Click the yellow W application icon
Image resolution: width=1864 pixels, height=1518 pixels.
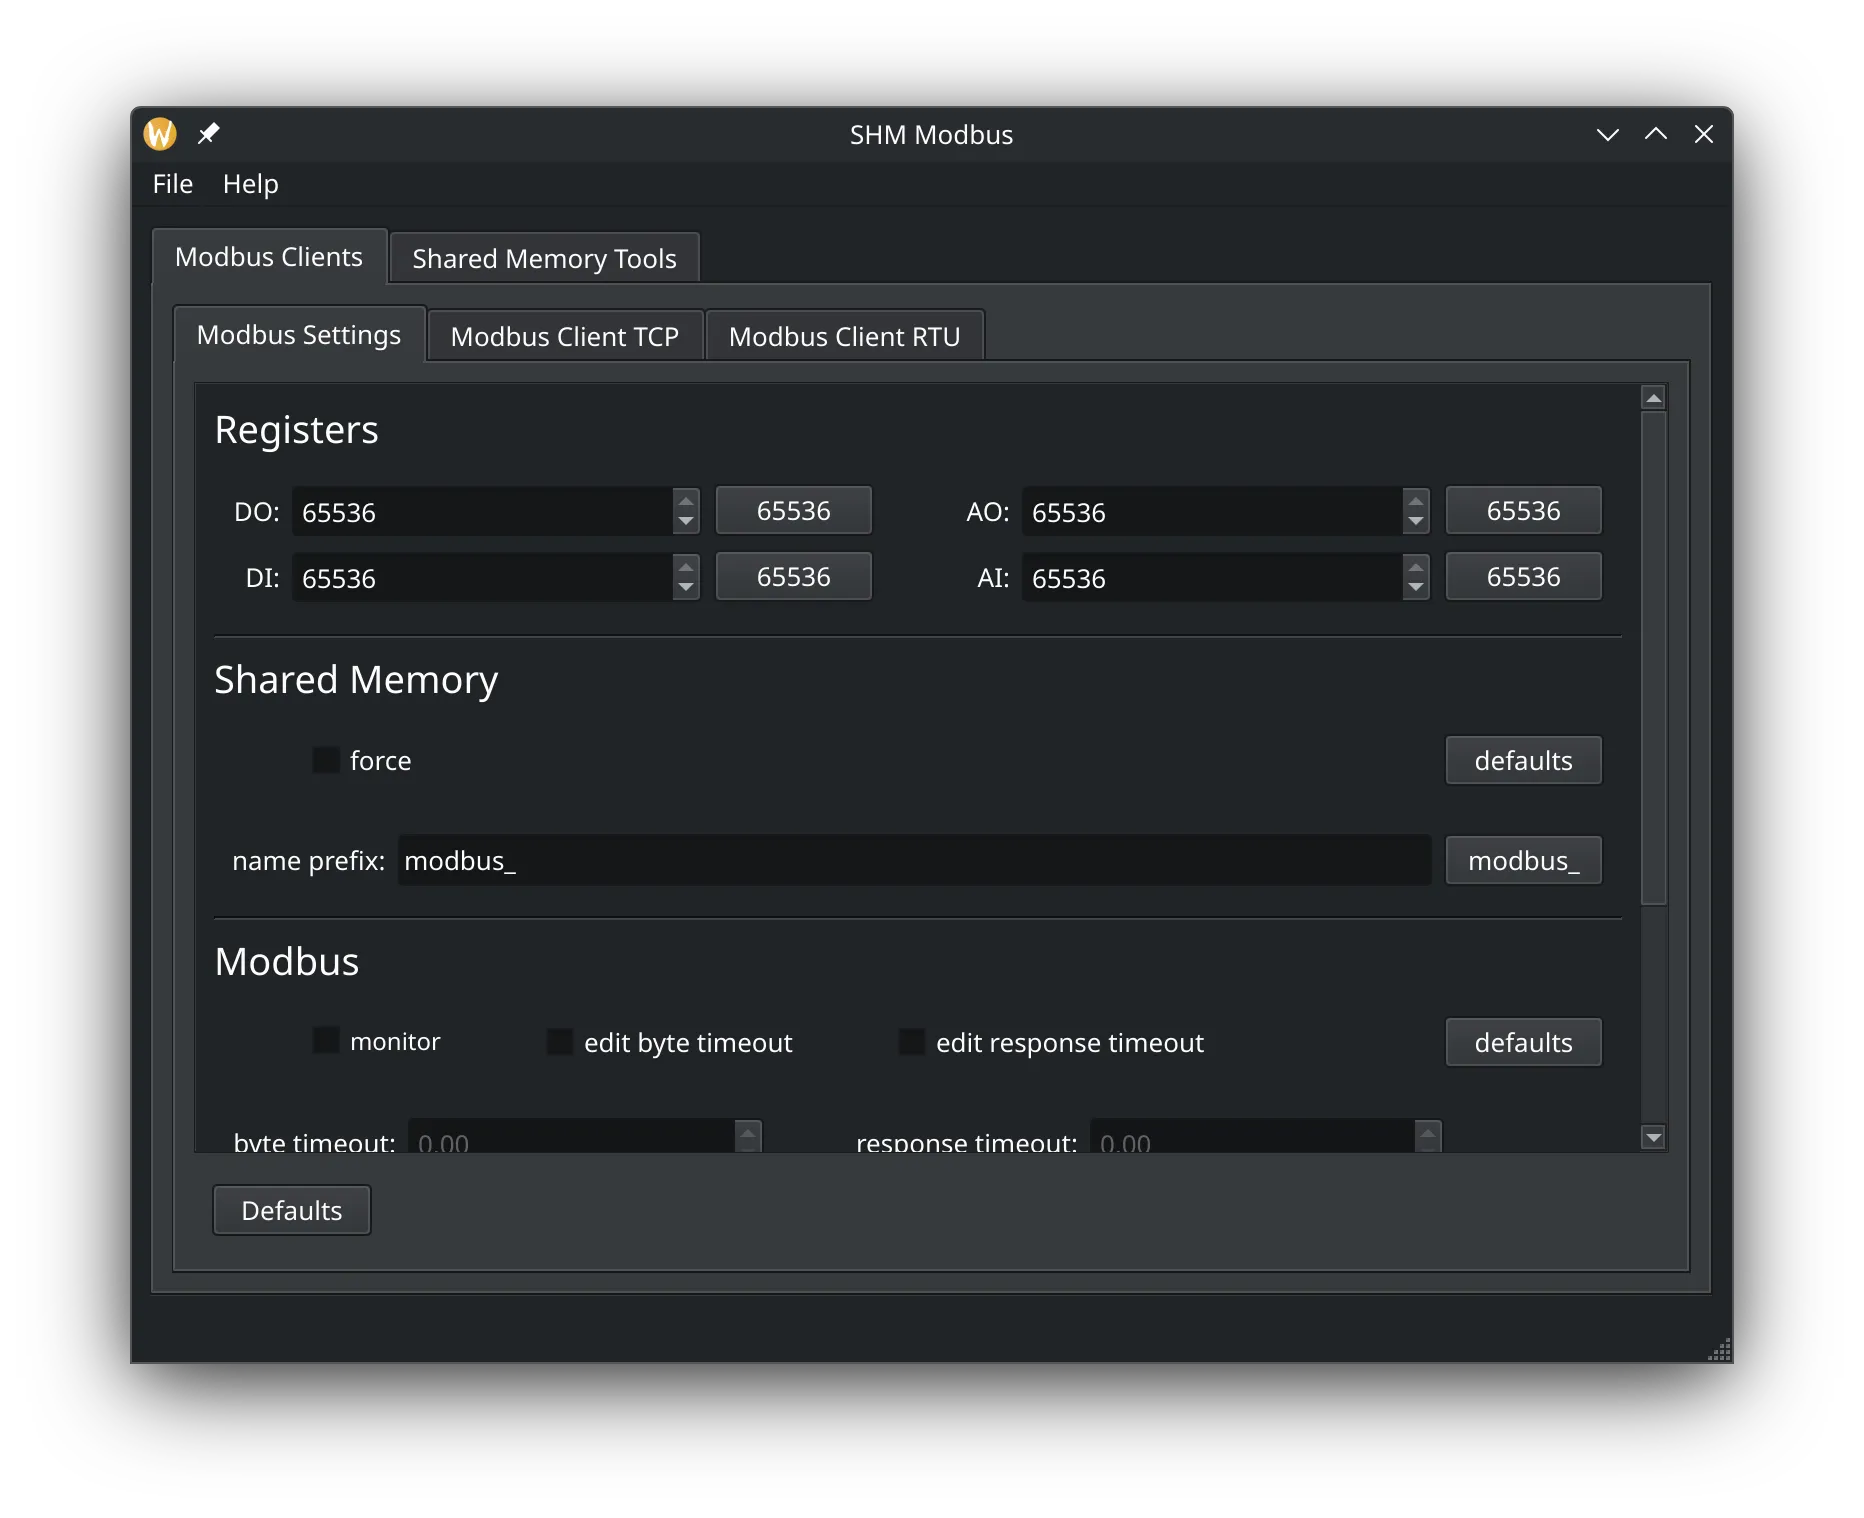point(160,134)
